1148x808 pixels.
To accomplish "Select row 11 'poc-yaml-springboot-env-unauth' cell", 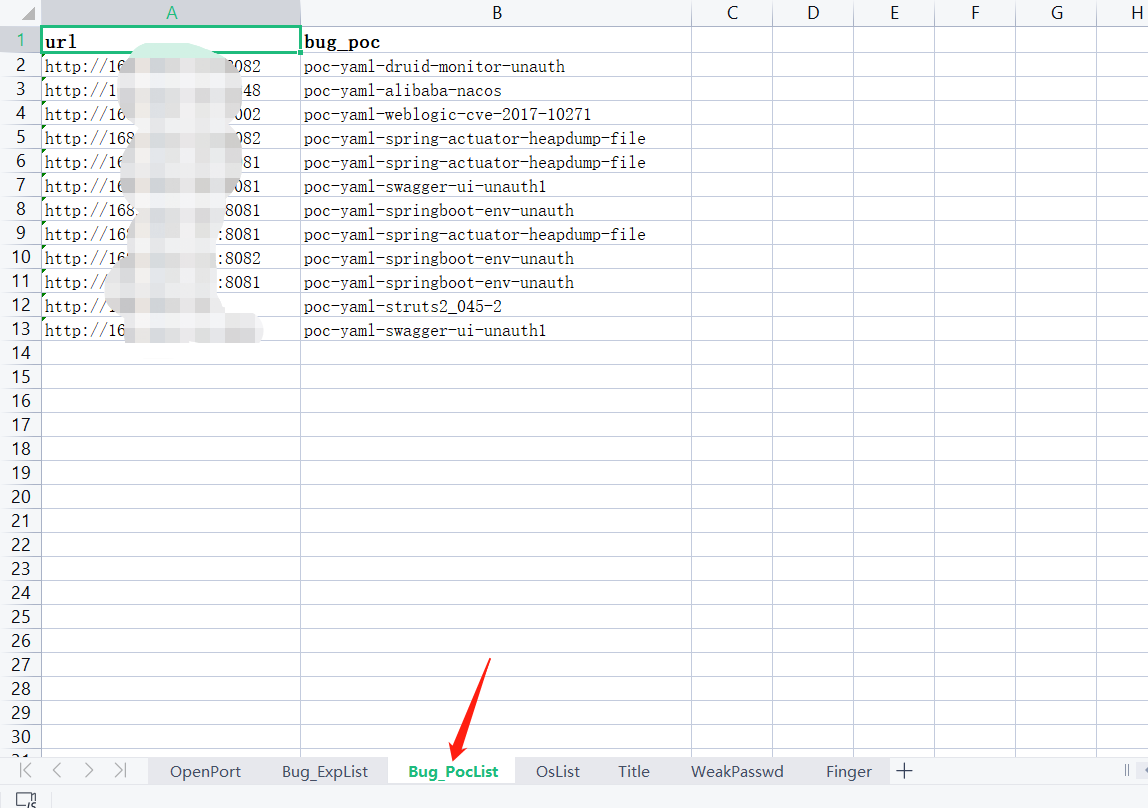I will coord(496,282).
